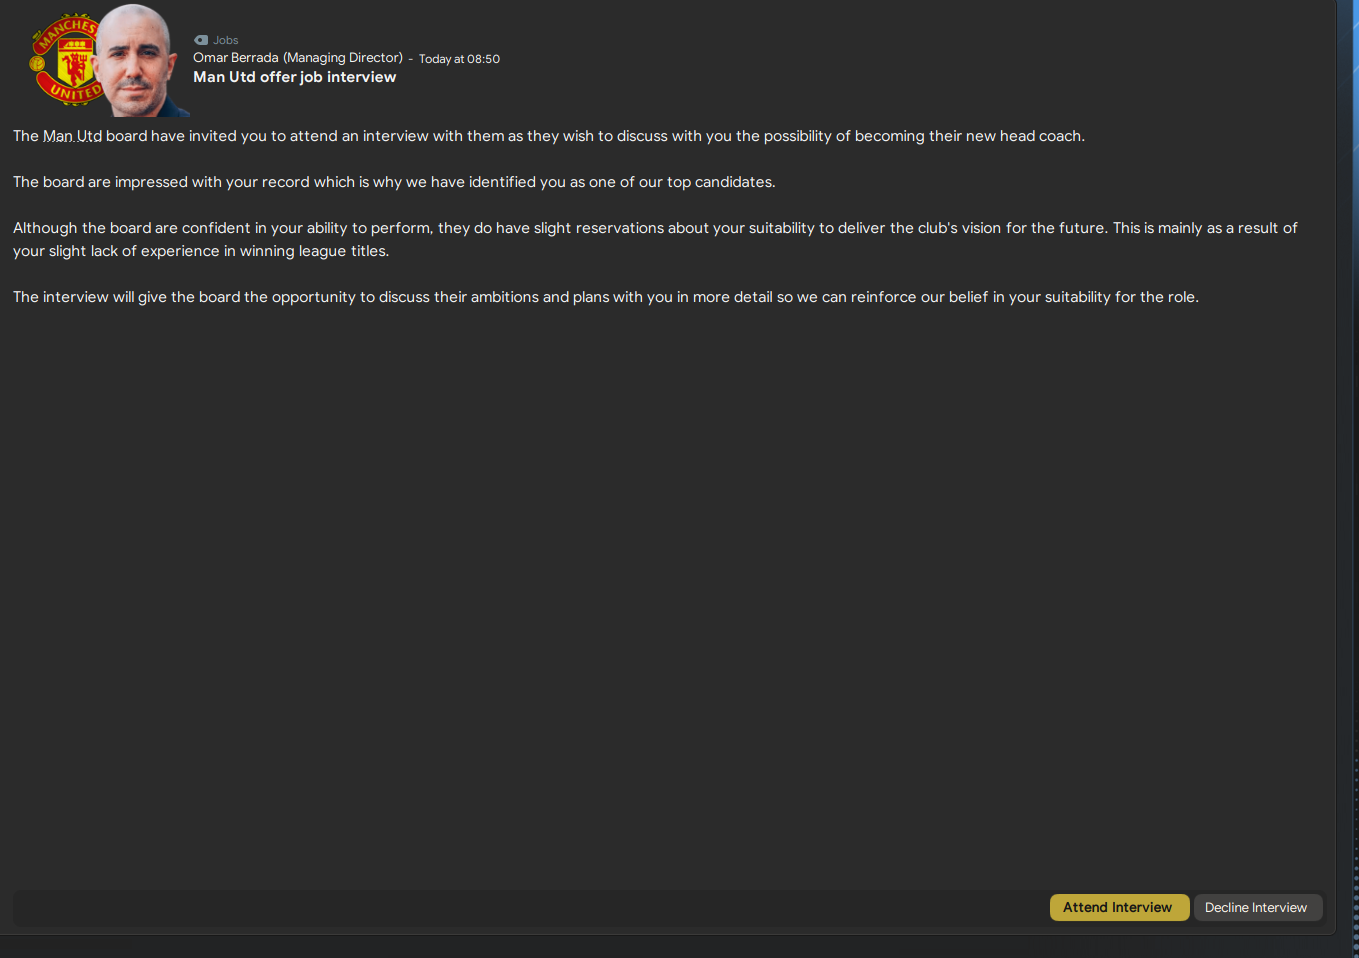This screenshot has height=958, width=1359.
Task: Click the Manchester United club crest
Action: [60, 59]
